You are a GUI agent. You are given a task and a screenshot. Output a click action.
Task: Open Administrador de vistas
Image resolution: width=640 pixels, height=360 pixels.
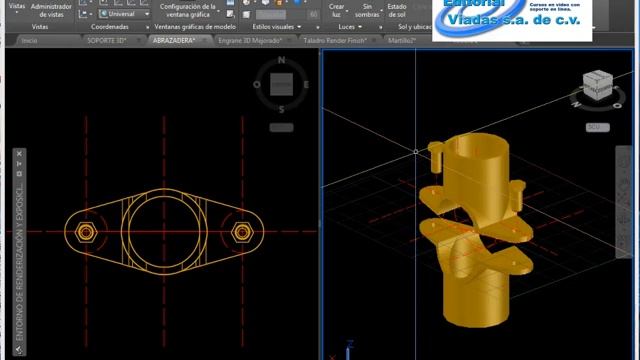tap(51, 10)
